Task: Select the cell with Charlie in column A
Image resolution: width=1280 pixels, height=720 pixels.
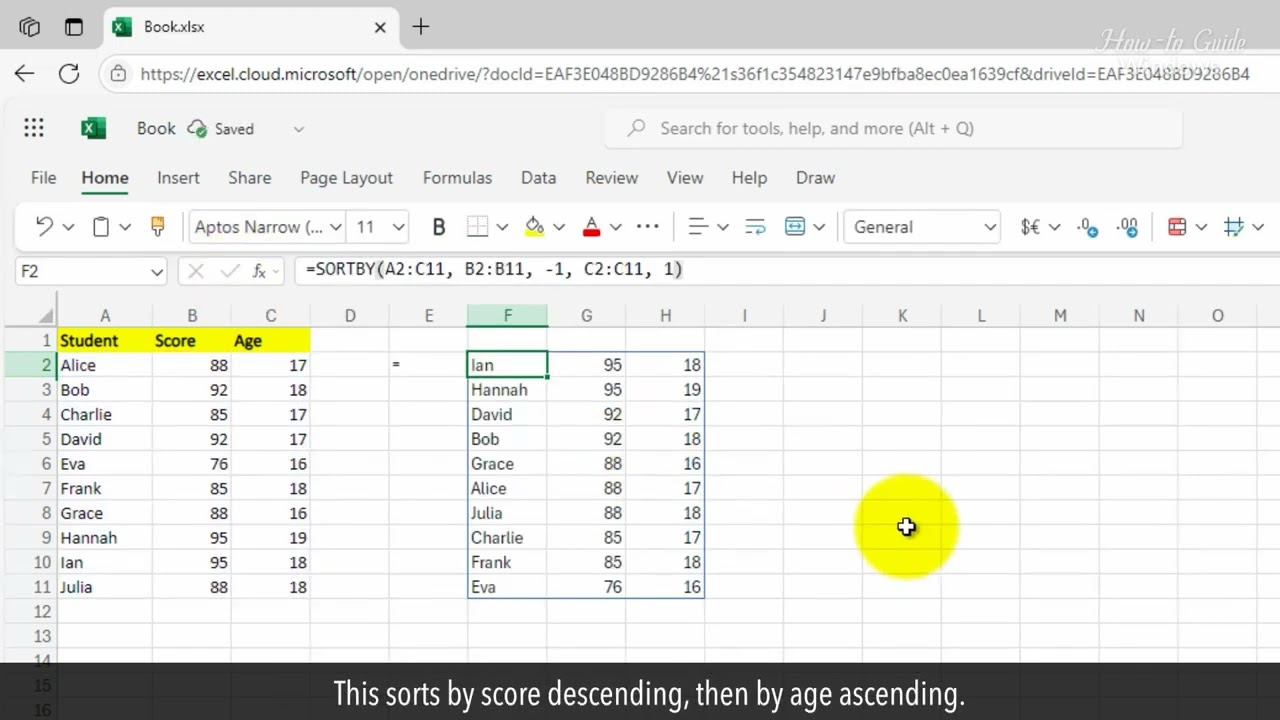Action: click(x=105, y=414)
